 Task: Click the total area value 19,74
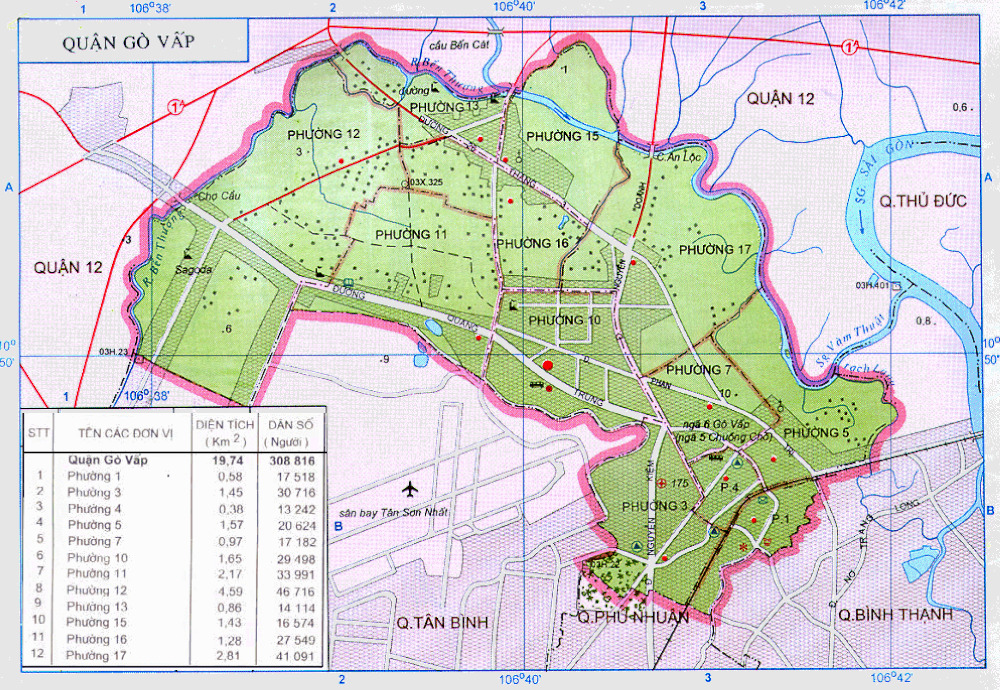point(227,460)
